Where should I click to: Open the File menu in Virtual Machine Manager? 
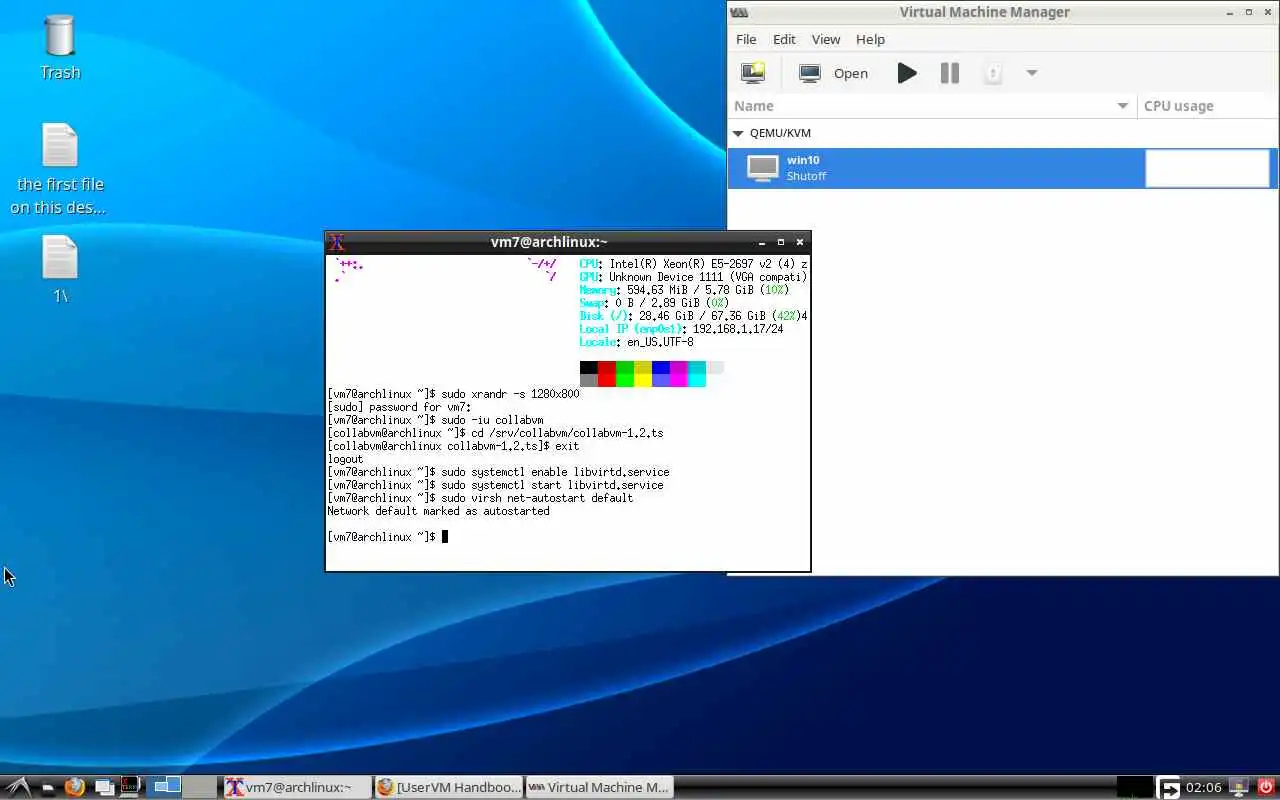tap(746, 39)
